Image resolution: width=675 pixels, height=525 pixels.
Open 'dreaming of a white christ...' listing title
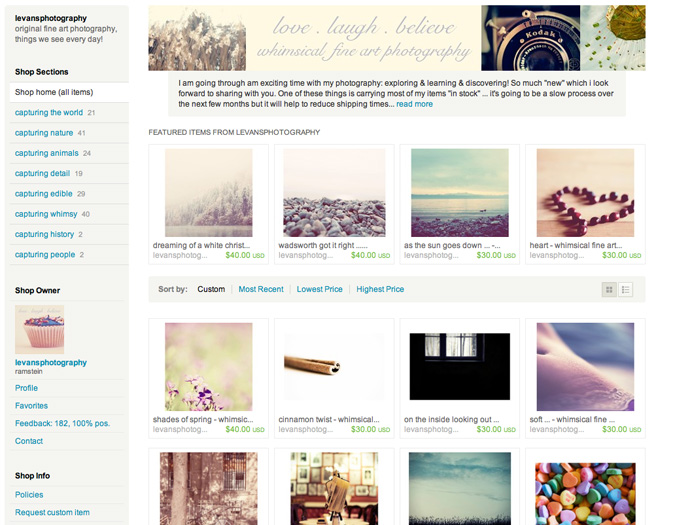[201, 245]
